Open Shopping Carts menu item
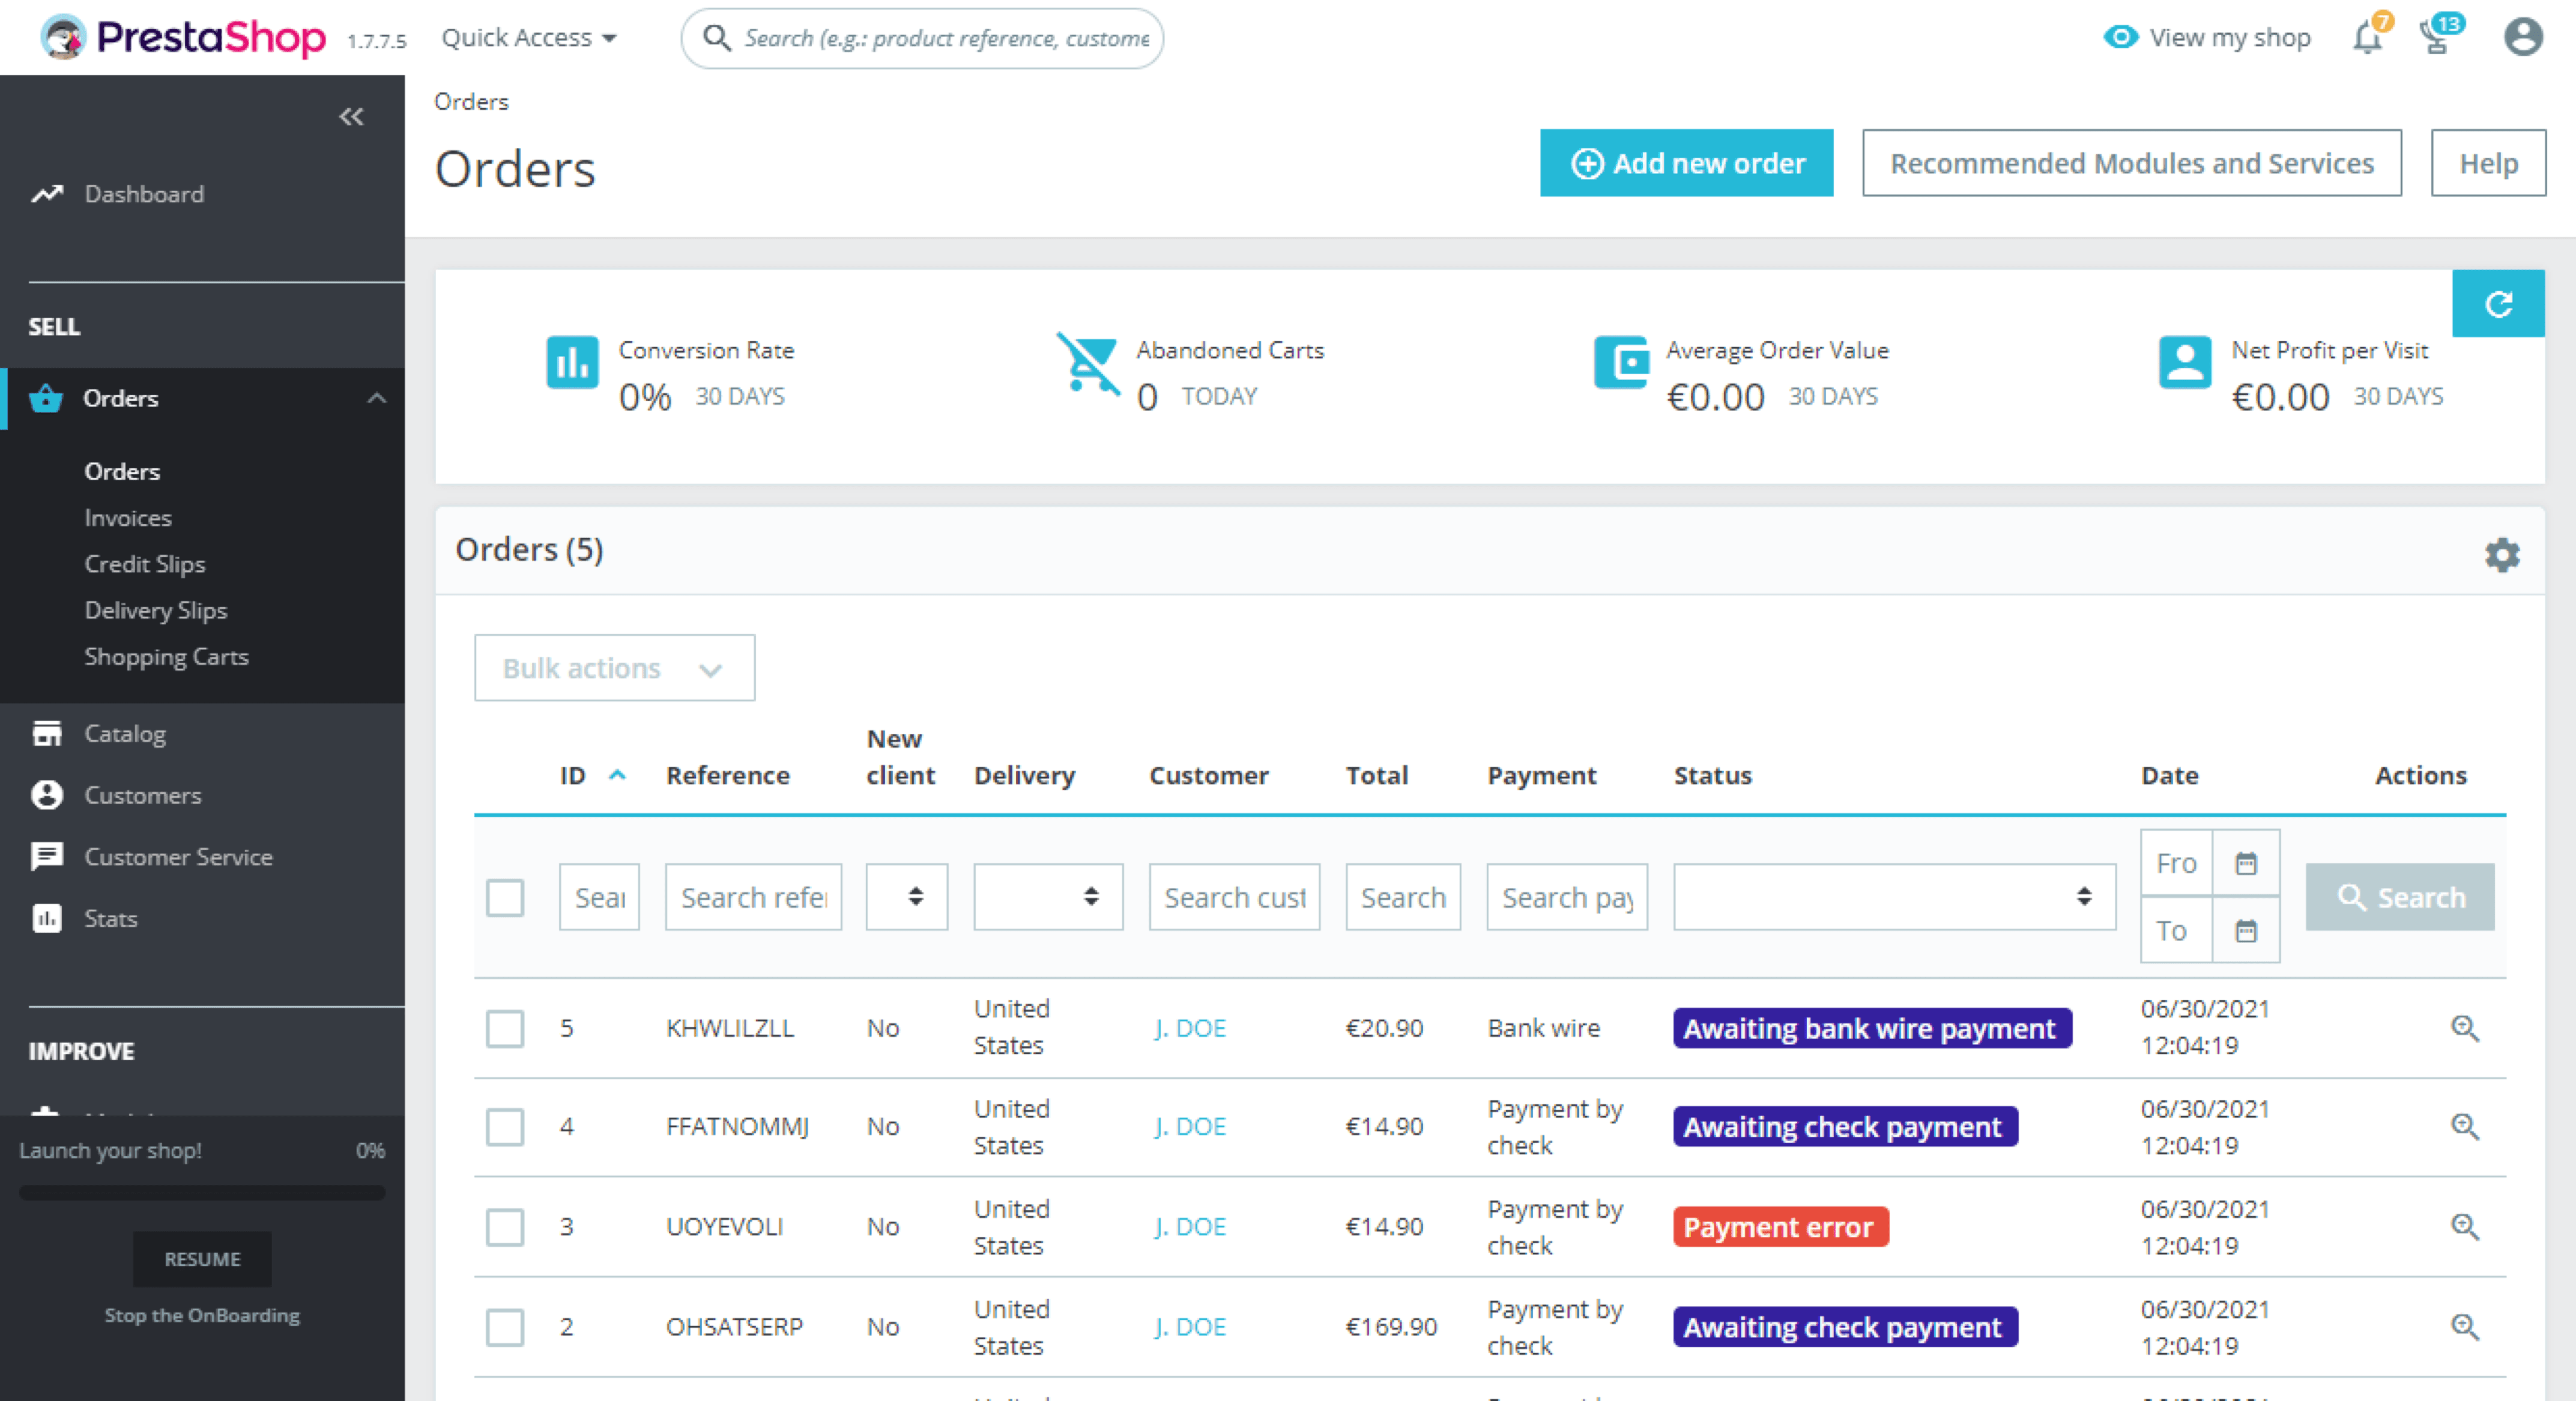2576x1401 pixels. tap(168, 655)
